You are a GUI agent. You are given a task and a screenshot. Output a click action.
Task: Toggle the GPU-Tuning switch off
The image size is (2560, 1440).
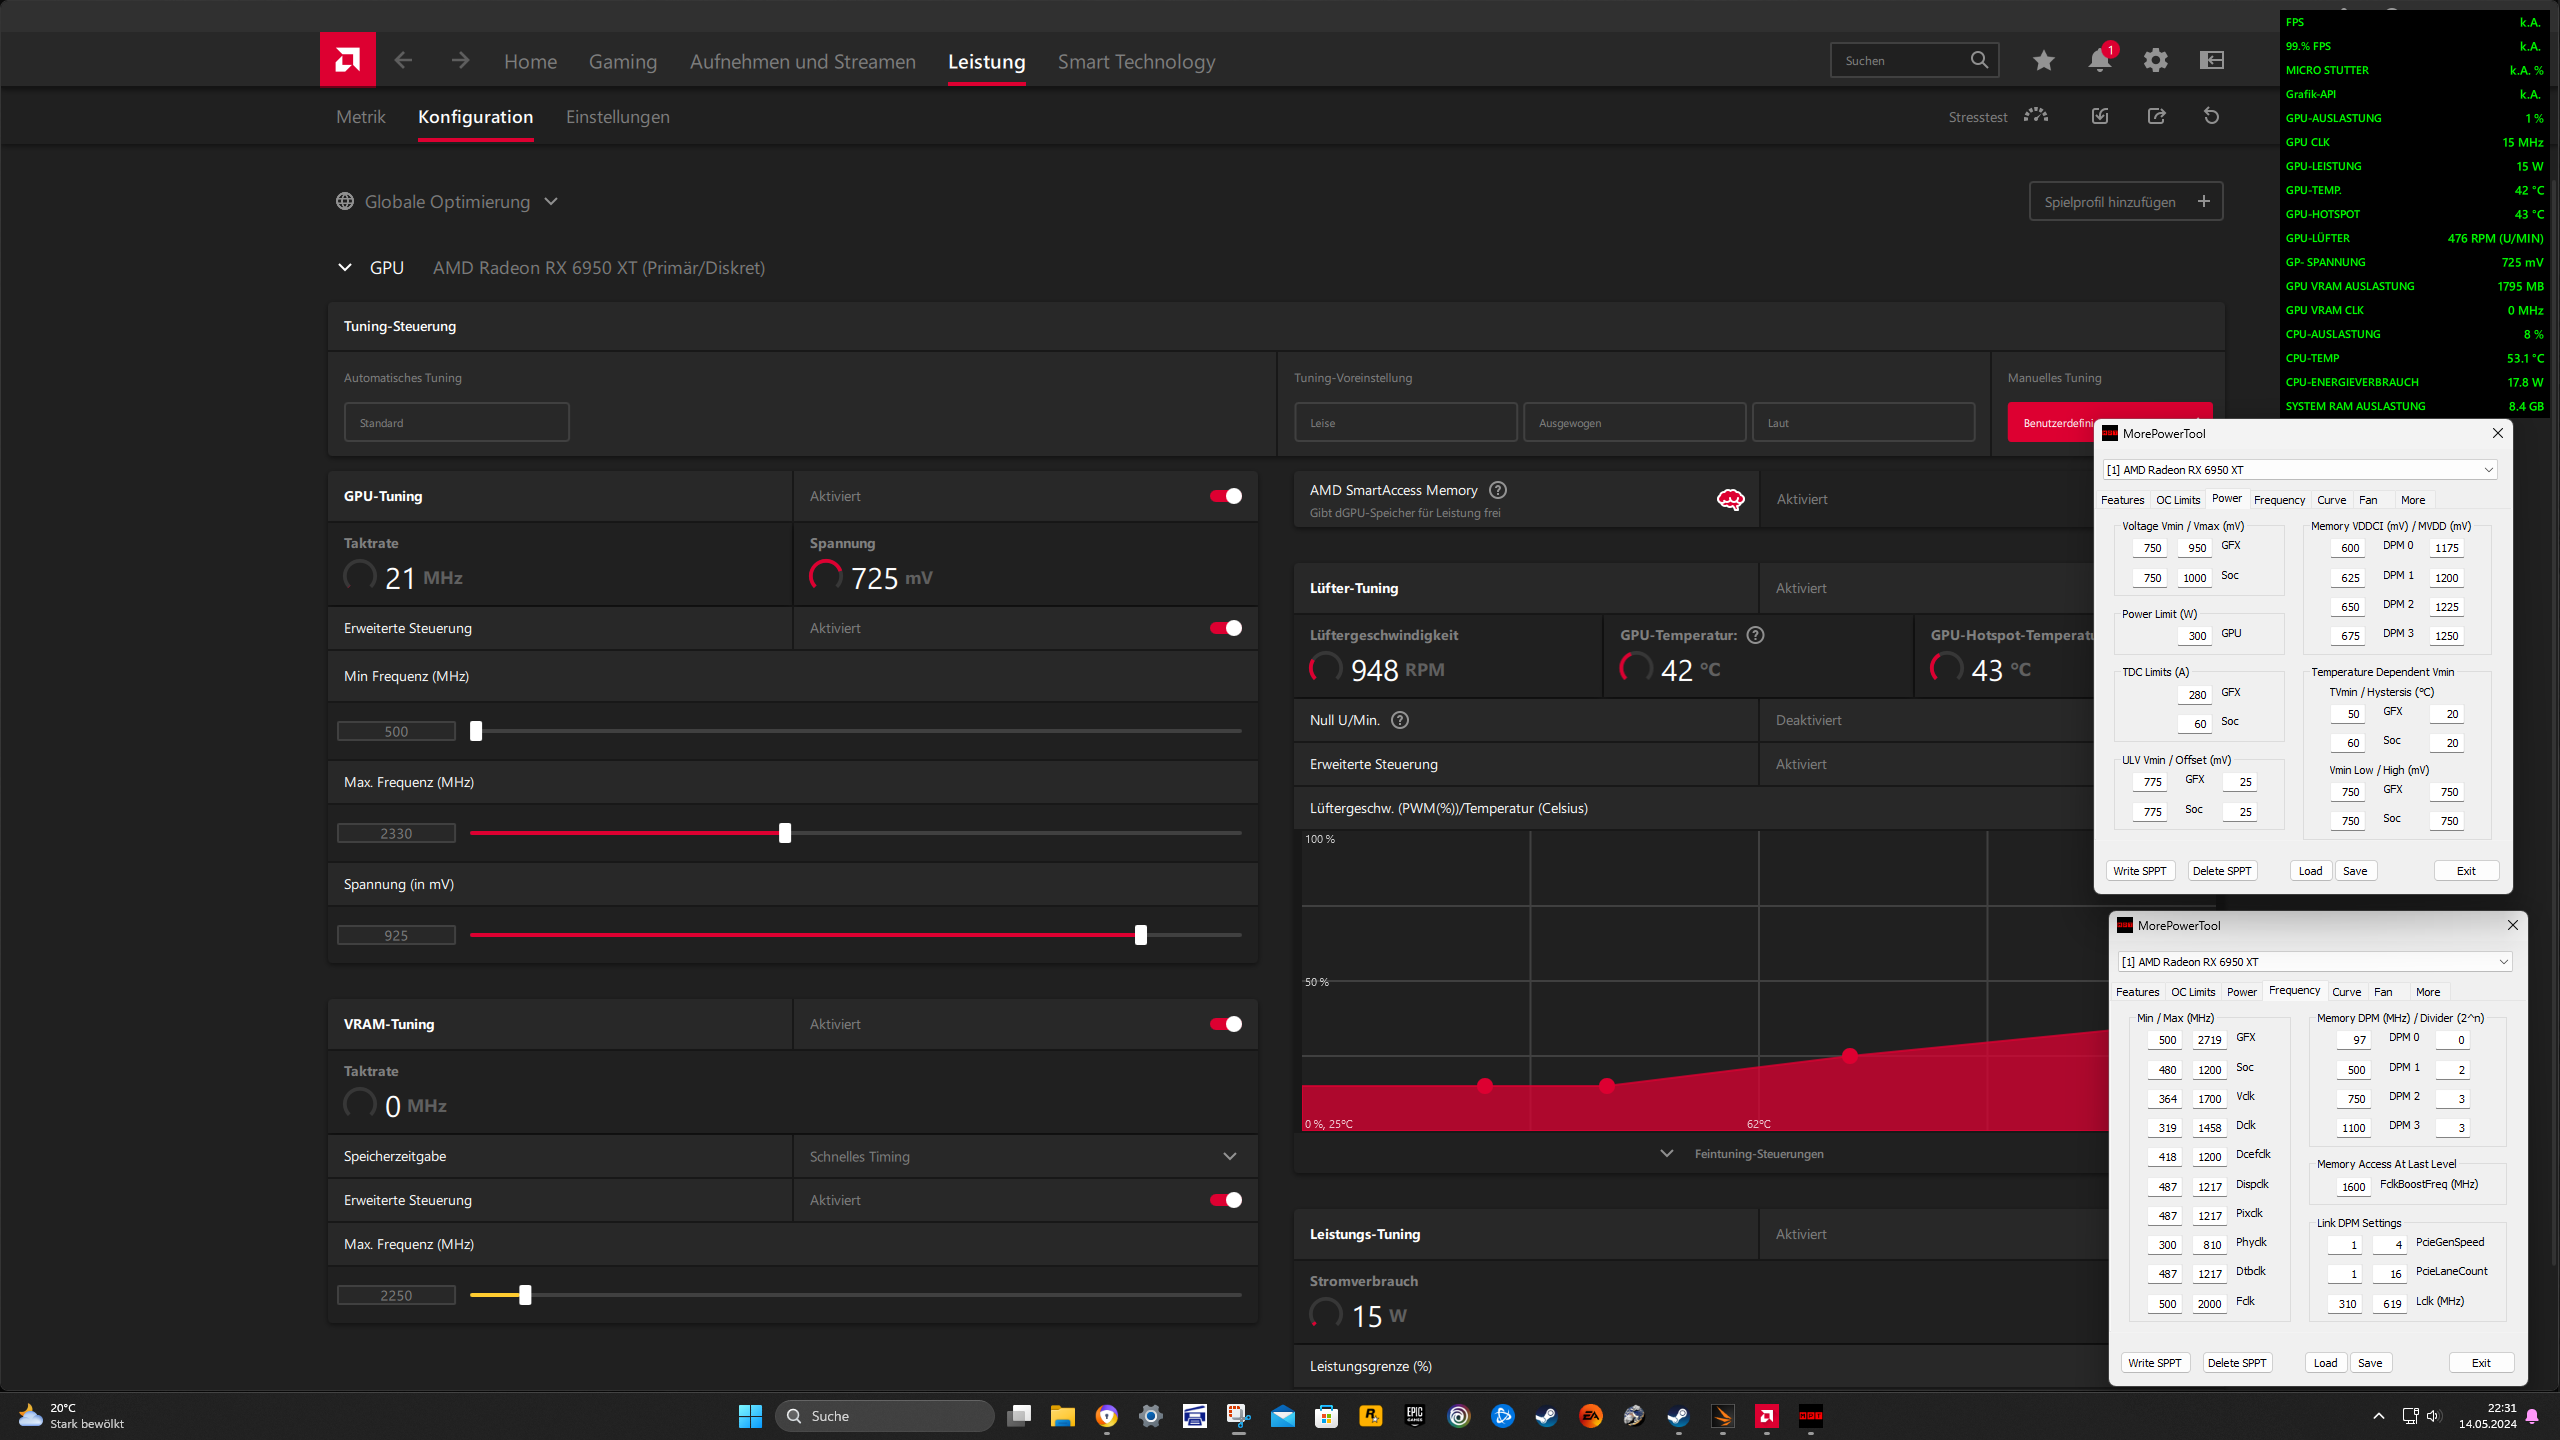point(1225,496)
